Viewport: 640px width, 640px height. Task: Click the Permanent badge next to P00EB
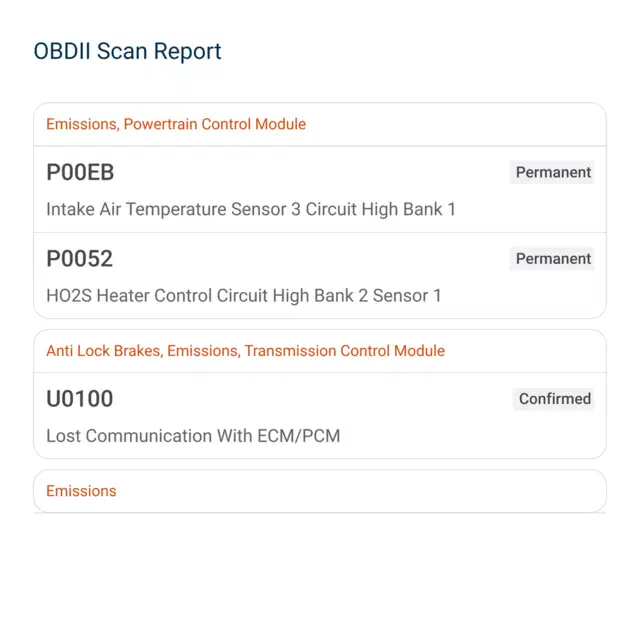[x=552, y=172]
